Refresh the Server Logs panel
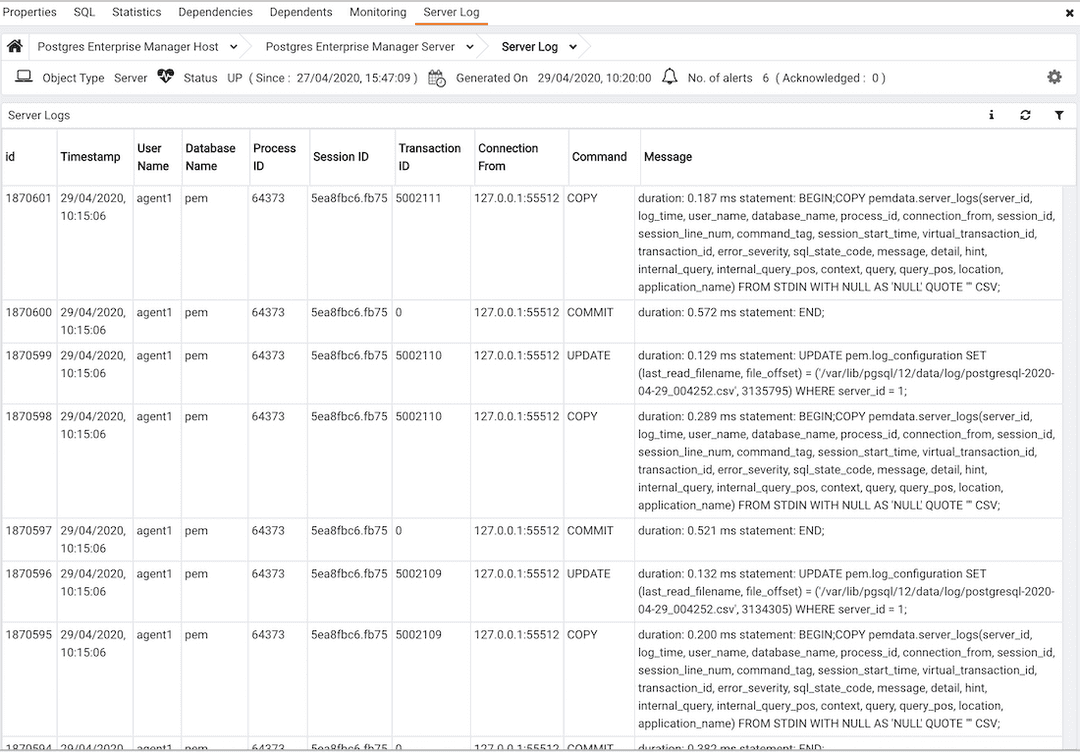Screen dimensions: 1080x752 click(x=1025, y=115)
